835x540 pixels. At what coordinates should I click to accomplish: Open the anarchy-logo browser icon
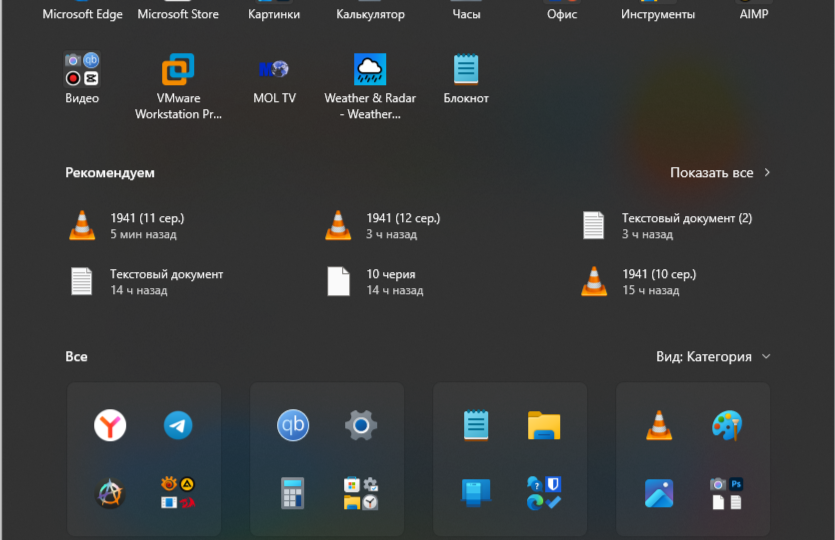coord(110,493)
